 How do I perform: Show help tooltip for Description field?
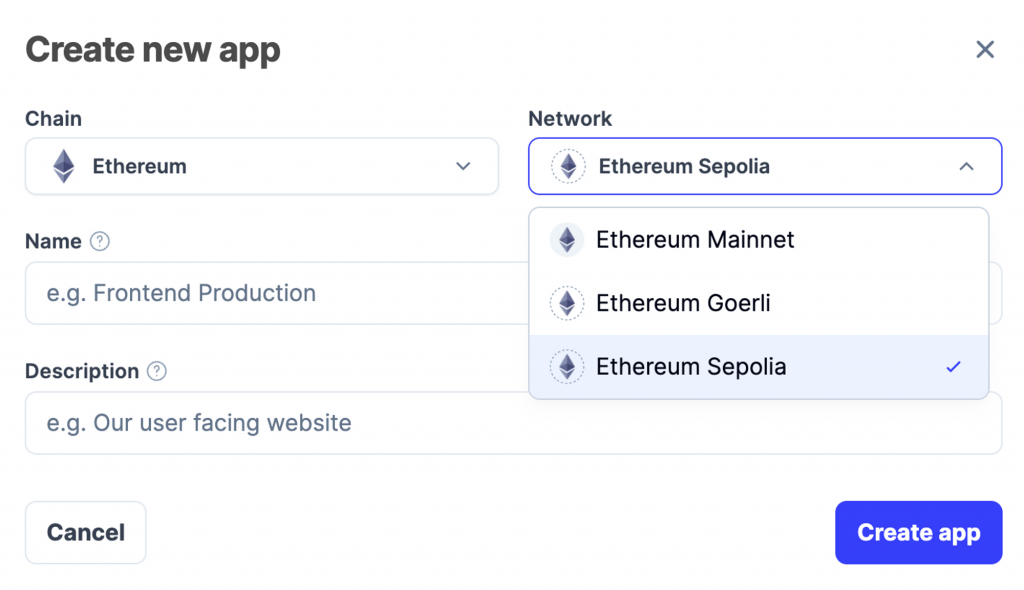click(x=156, y=371)
